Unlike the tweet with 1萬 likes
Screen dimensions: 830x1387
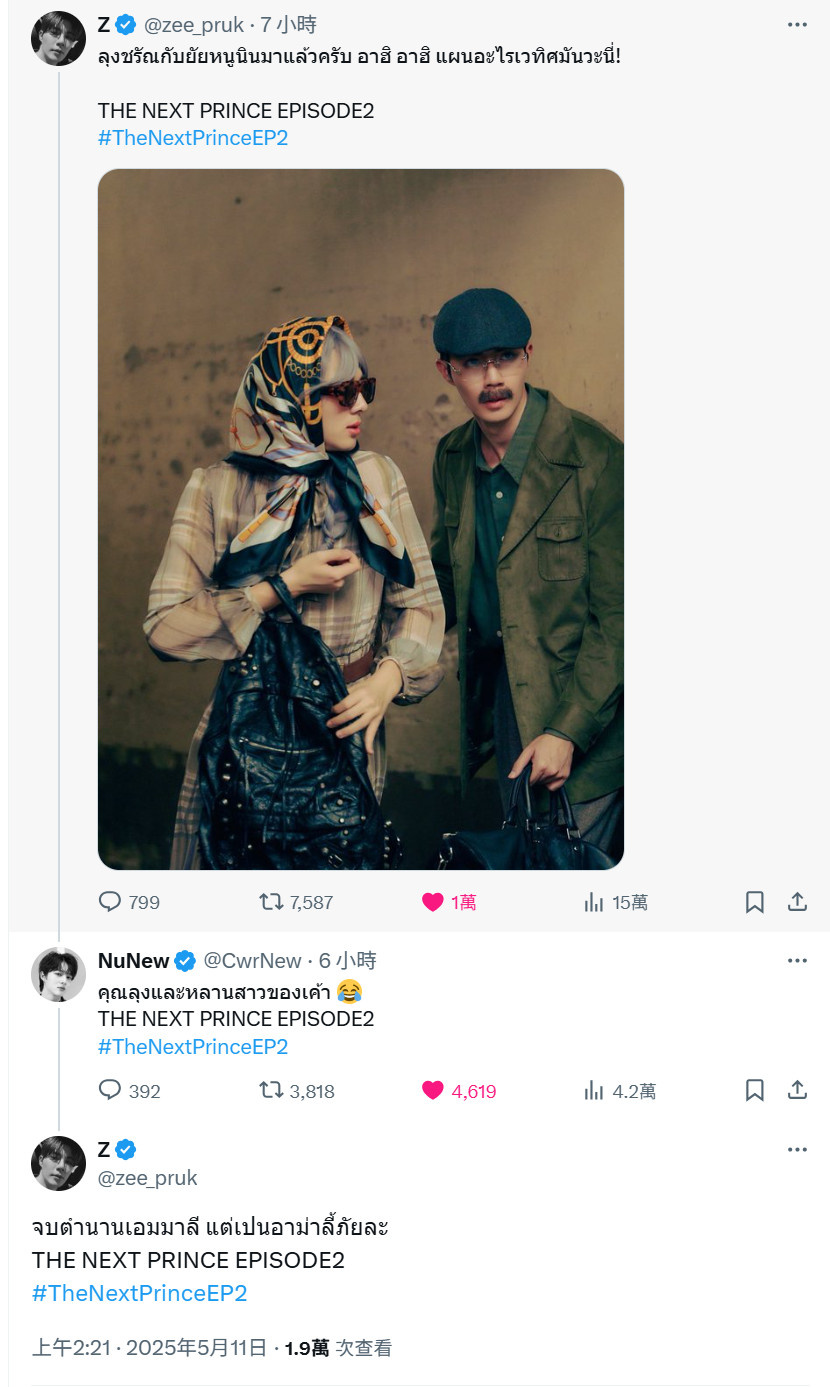(x=449, y=902)
